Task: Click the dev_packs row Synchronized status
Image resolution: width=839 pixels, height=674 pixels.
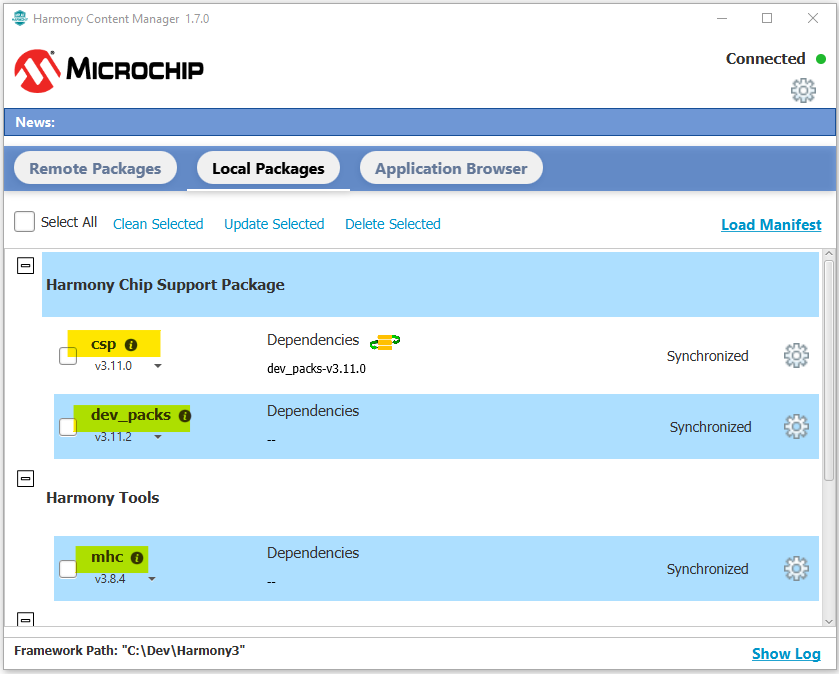Action: coord(711,427)
